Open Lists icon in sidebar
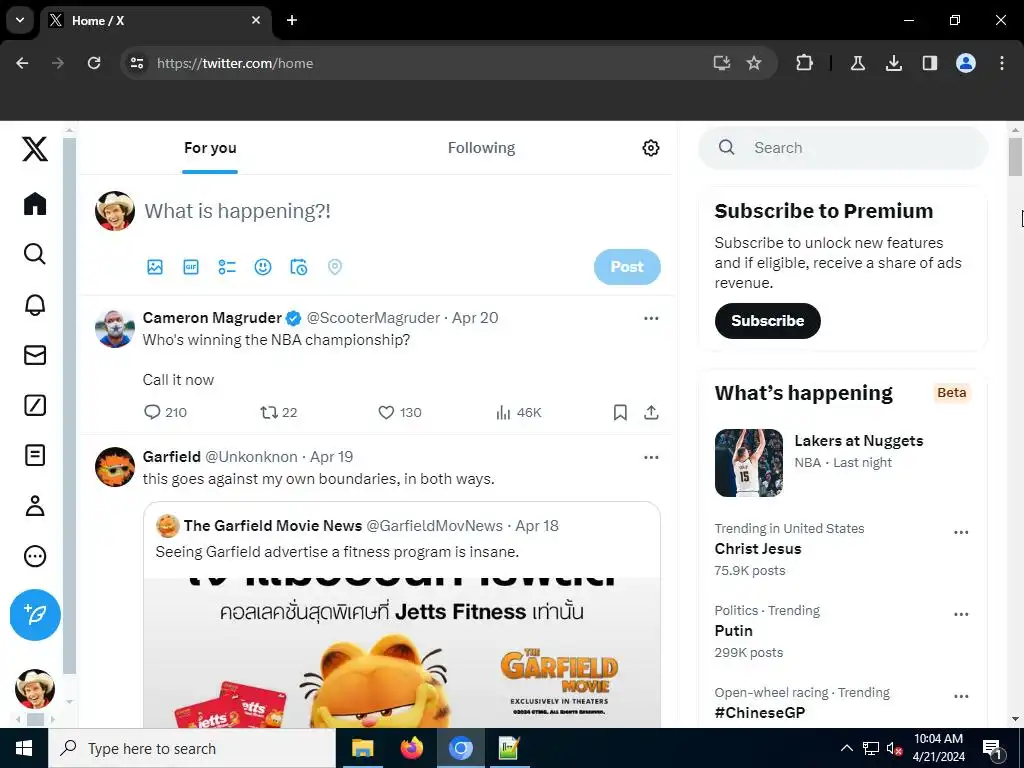Screen dimensions: 1024x768 tap(35, 455)
